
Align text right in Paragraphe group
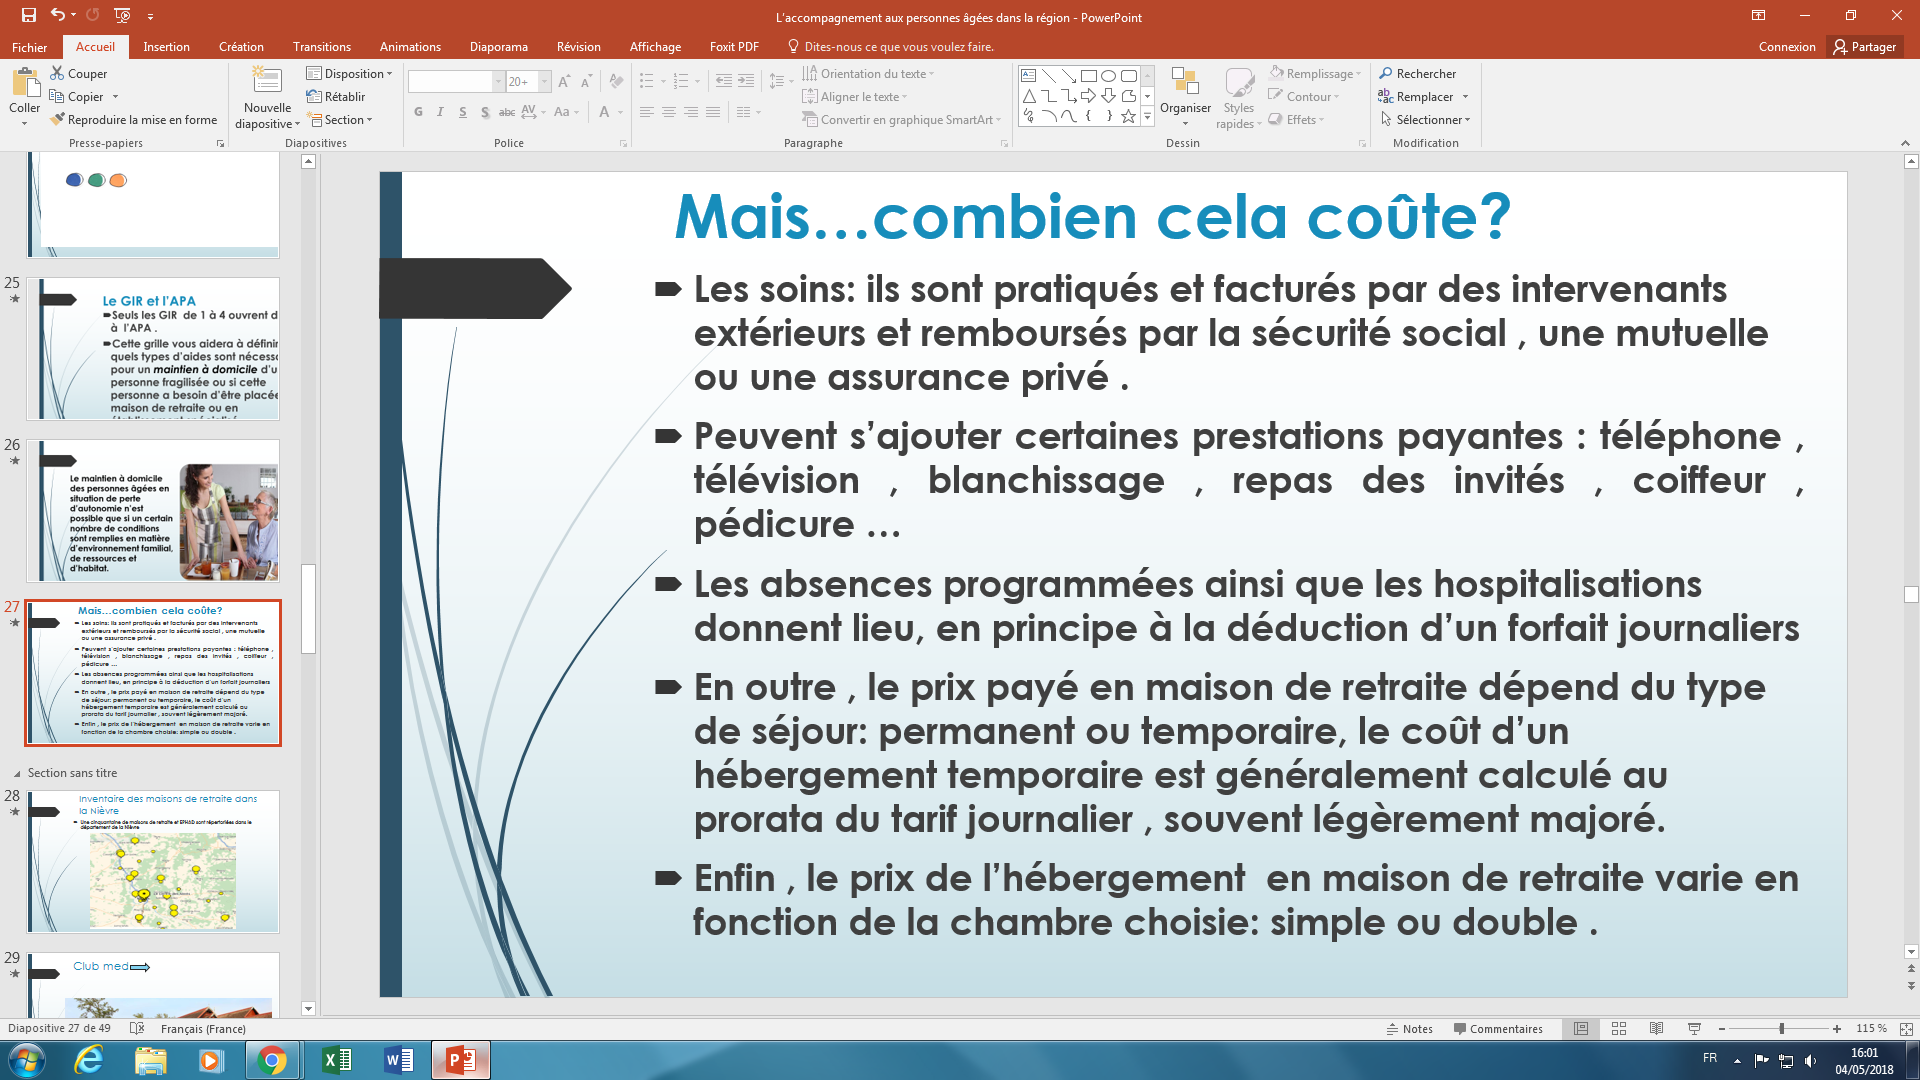coord(691,112)
